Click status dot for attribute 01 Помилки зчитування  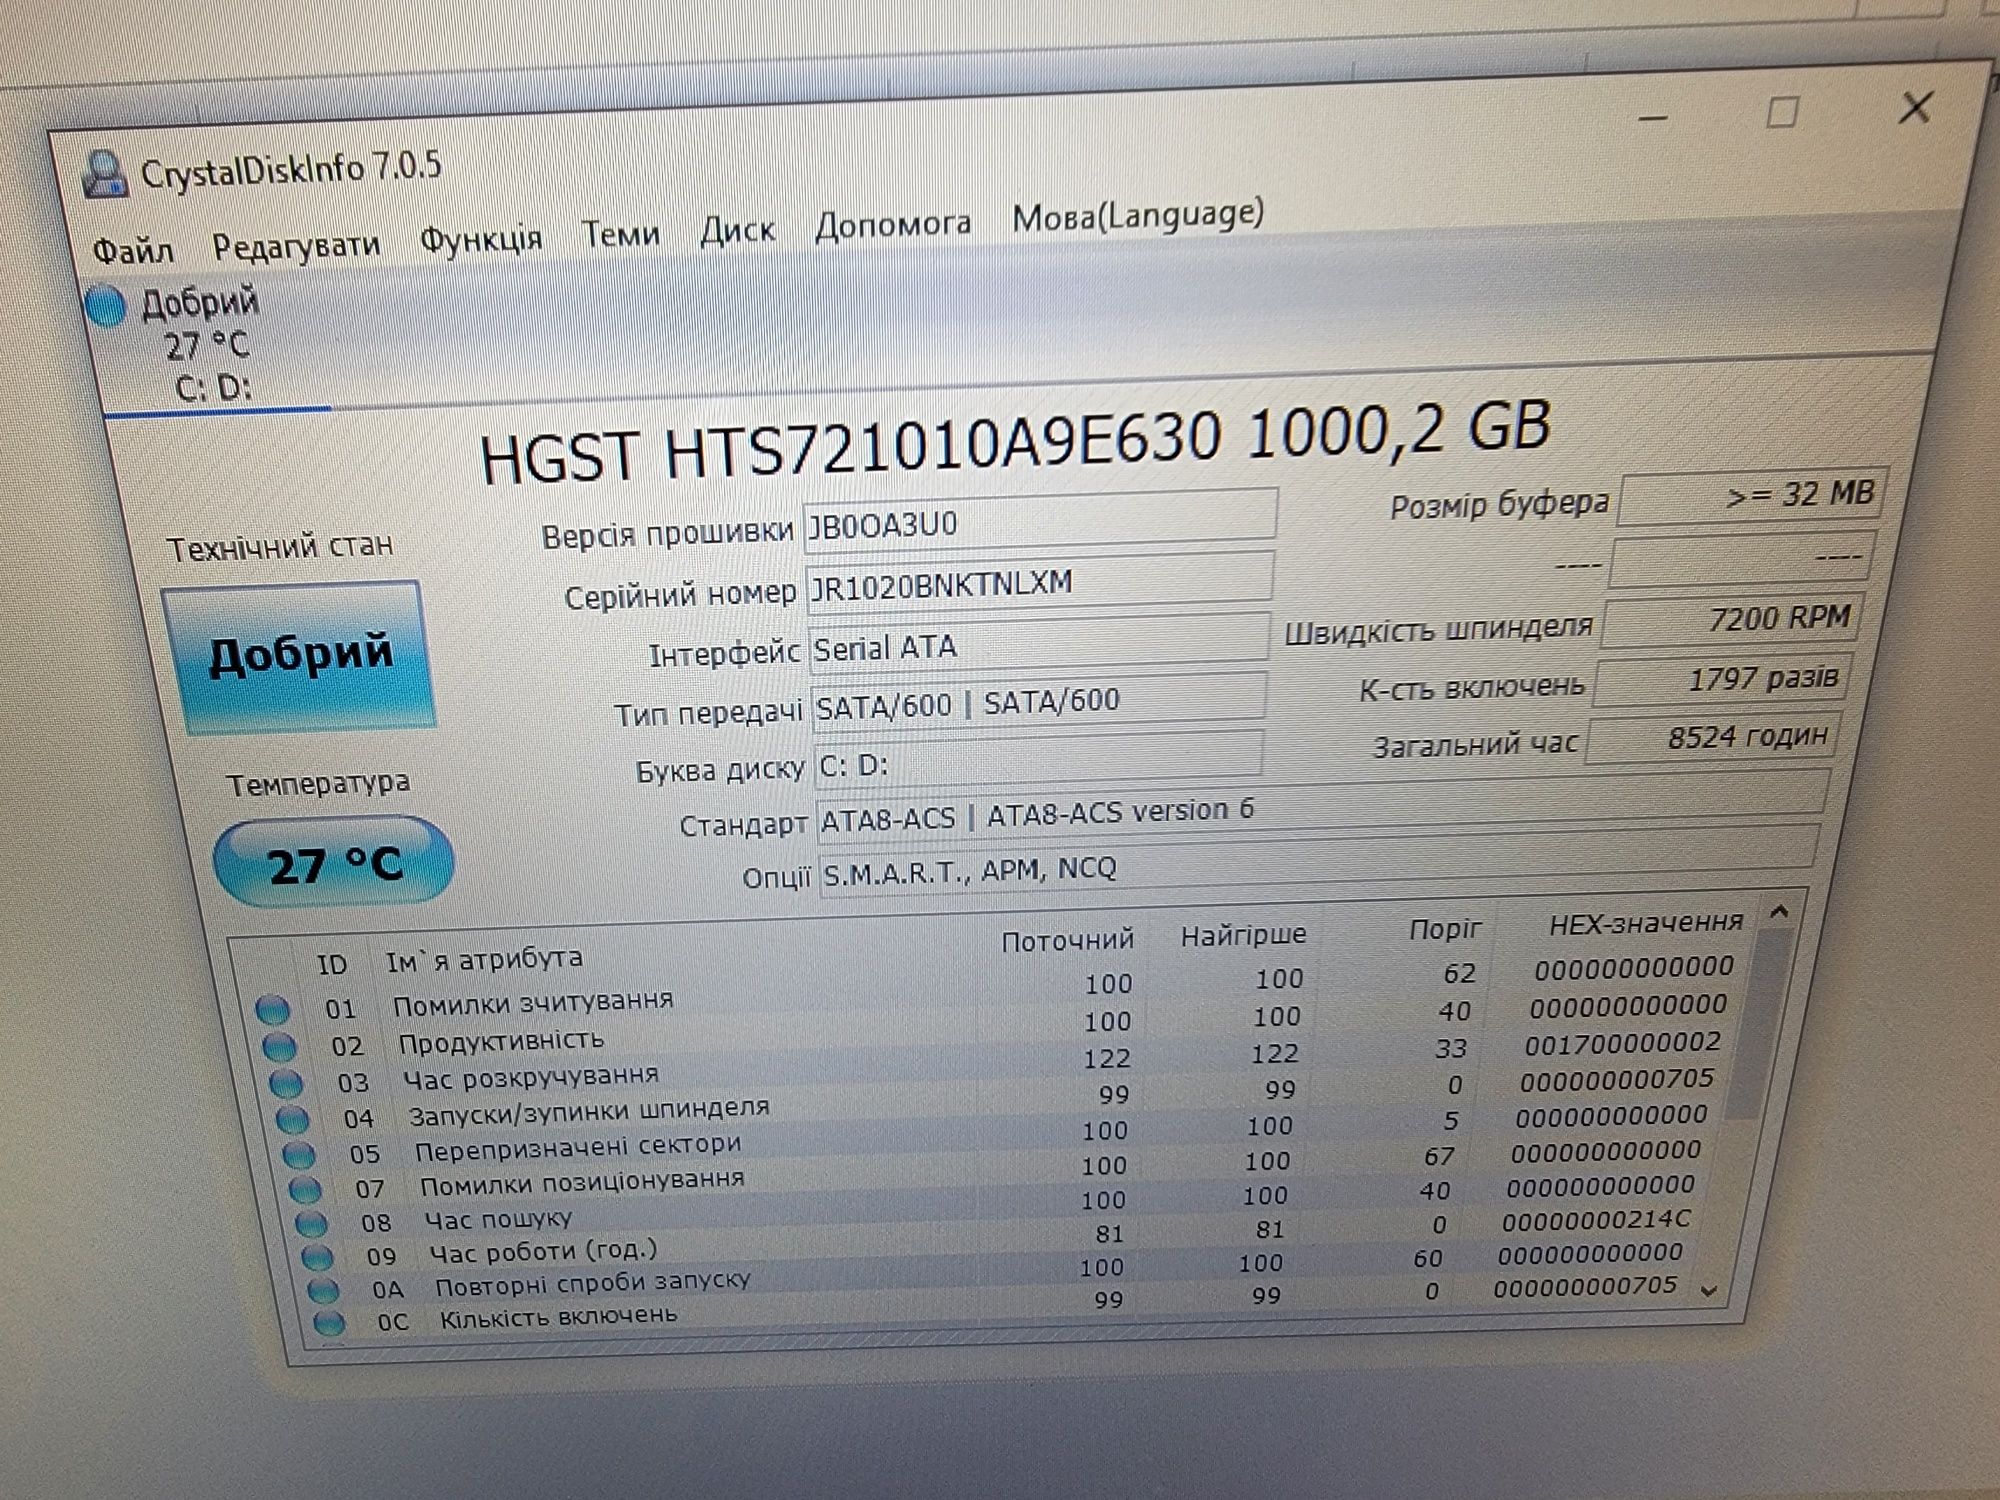[273, 1010]
